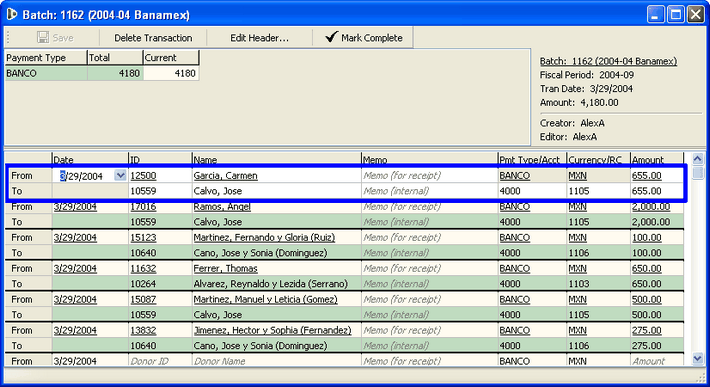Click Delete Transaction in the toolbar
The height and width of the screenshot is (387, 710).
pos(153,38)
